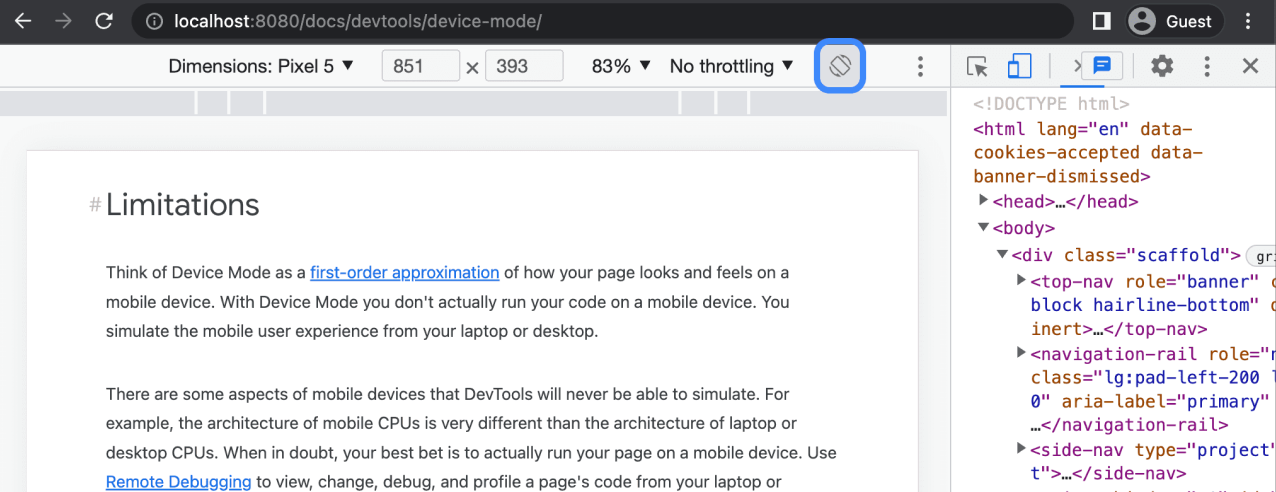Go back to previous page
This screenshot has width=1276, height=492.
(x=23, y=21)
